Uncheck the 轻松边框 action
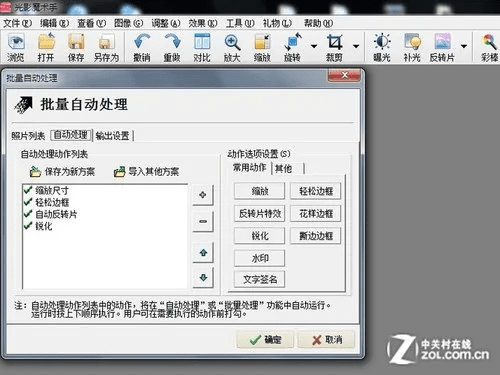 (28, 202)
